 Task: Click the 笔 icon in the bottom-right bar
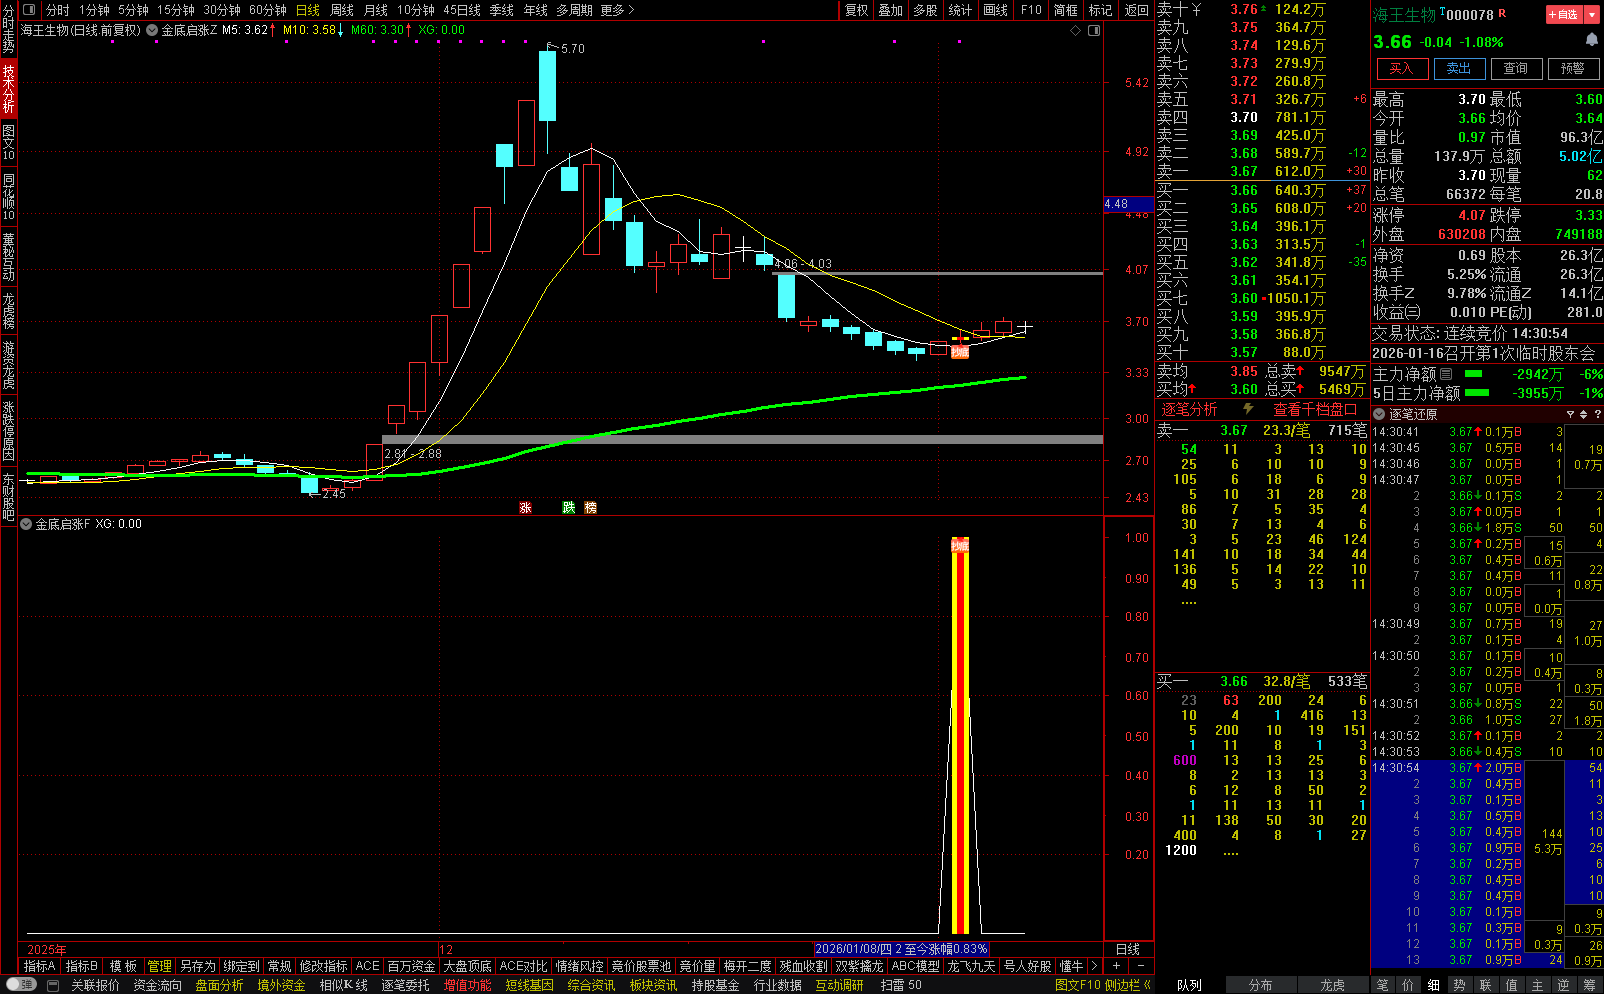[1382, 985]
